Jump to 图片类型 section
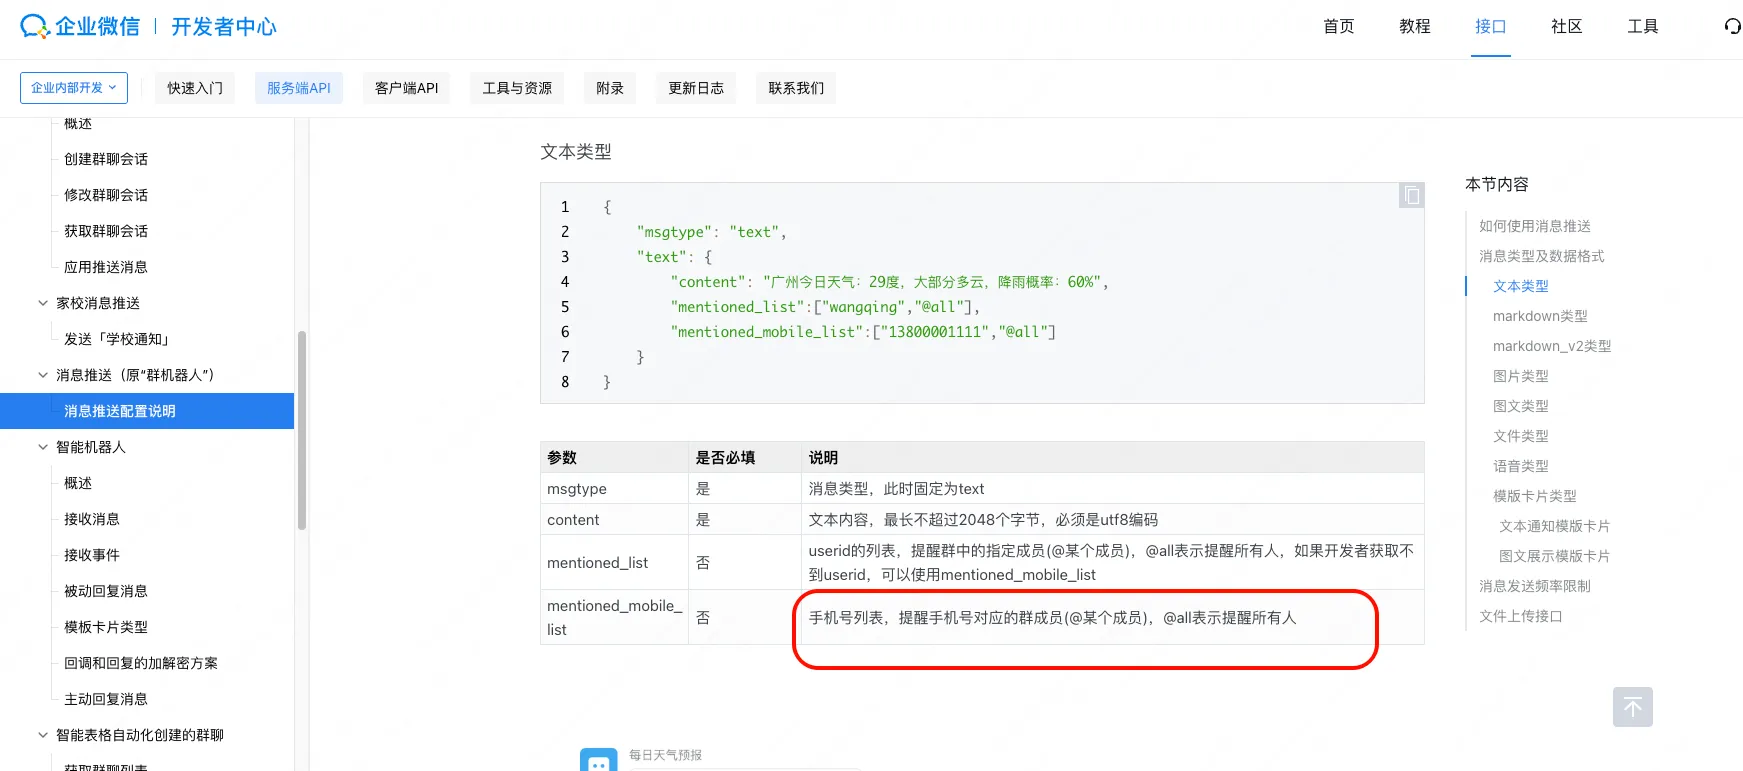This screenshot has width=1743, height=771. (x=1521, y=376)
